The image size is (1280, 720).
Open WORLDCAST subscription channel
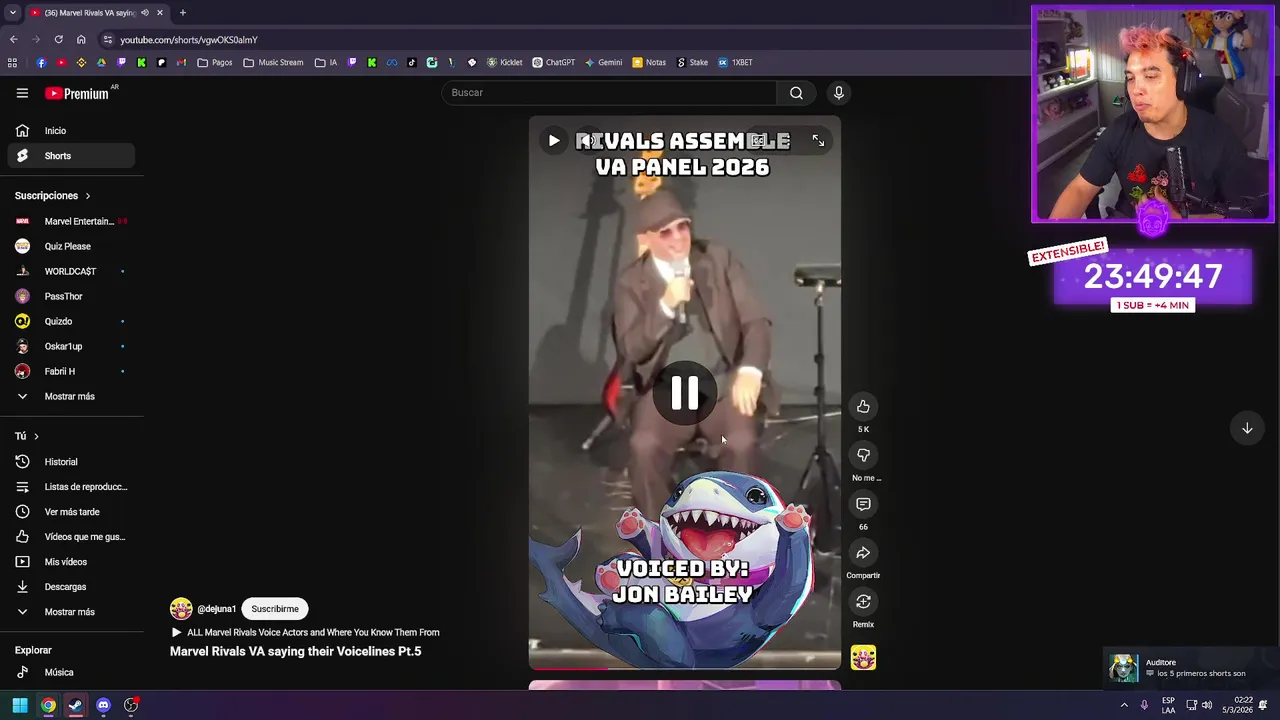tap(72, 271)
